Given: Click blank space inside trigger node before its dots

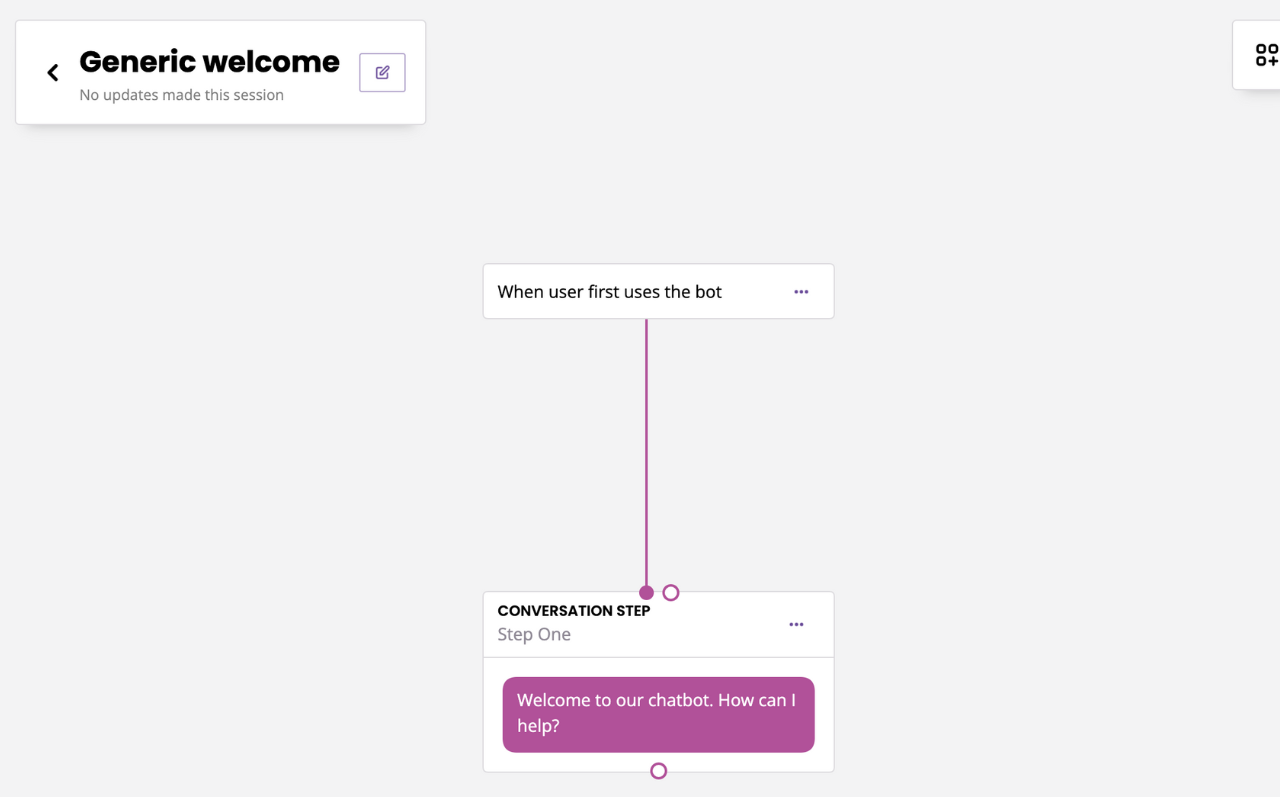Looking at the screenshot, I should click(x=756, y=292).
